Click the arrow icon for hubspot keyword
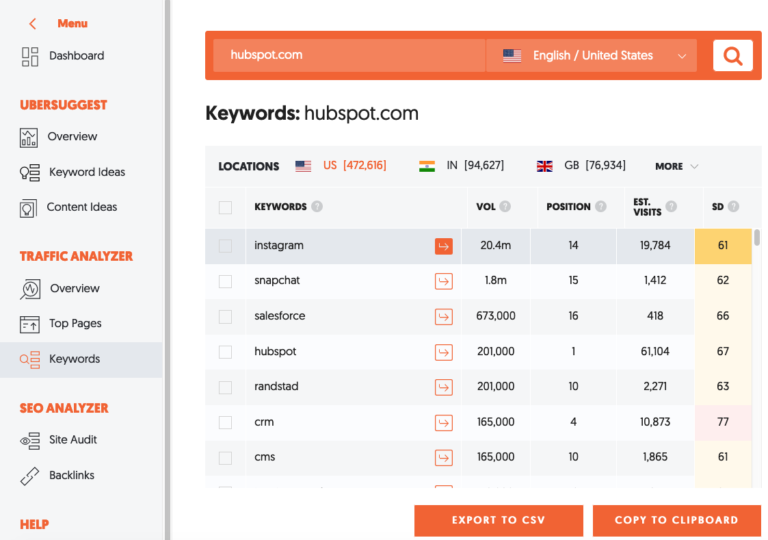 (443, 352)
